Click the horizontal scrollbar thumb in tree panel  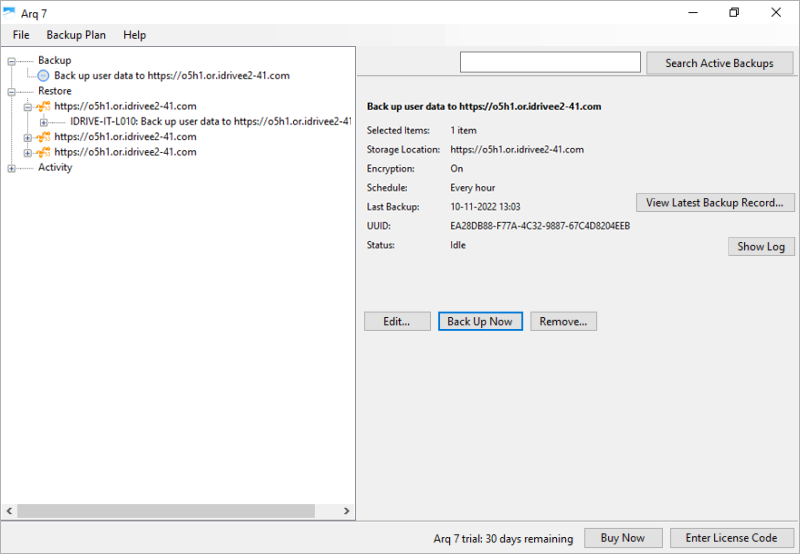166,511
